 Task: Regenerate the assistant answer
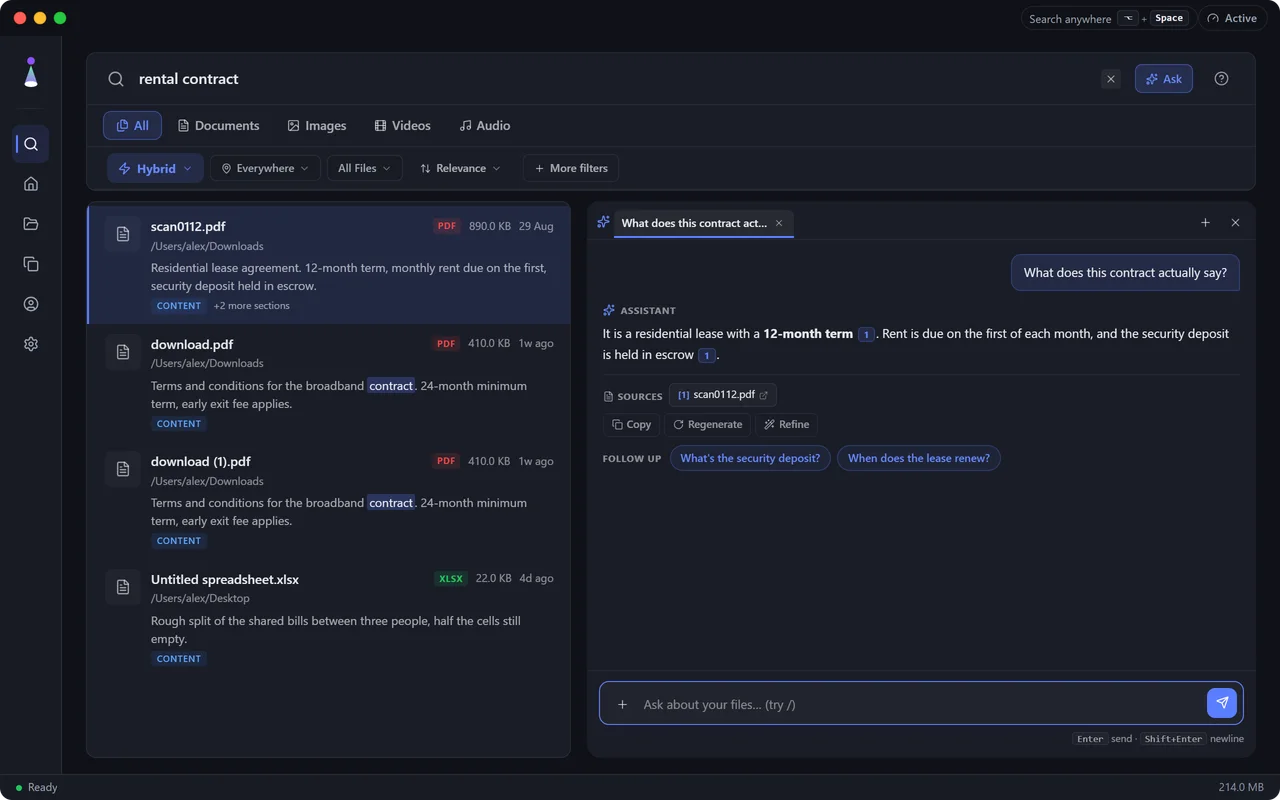(707, 424)
